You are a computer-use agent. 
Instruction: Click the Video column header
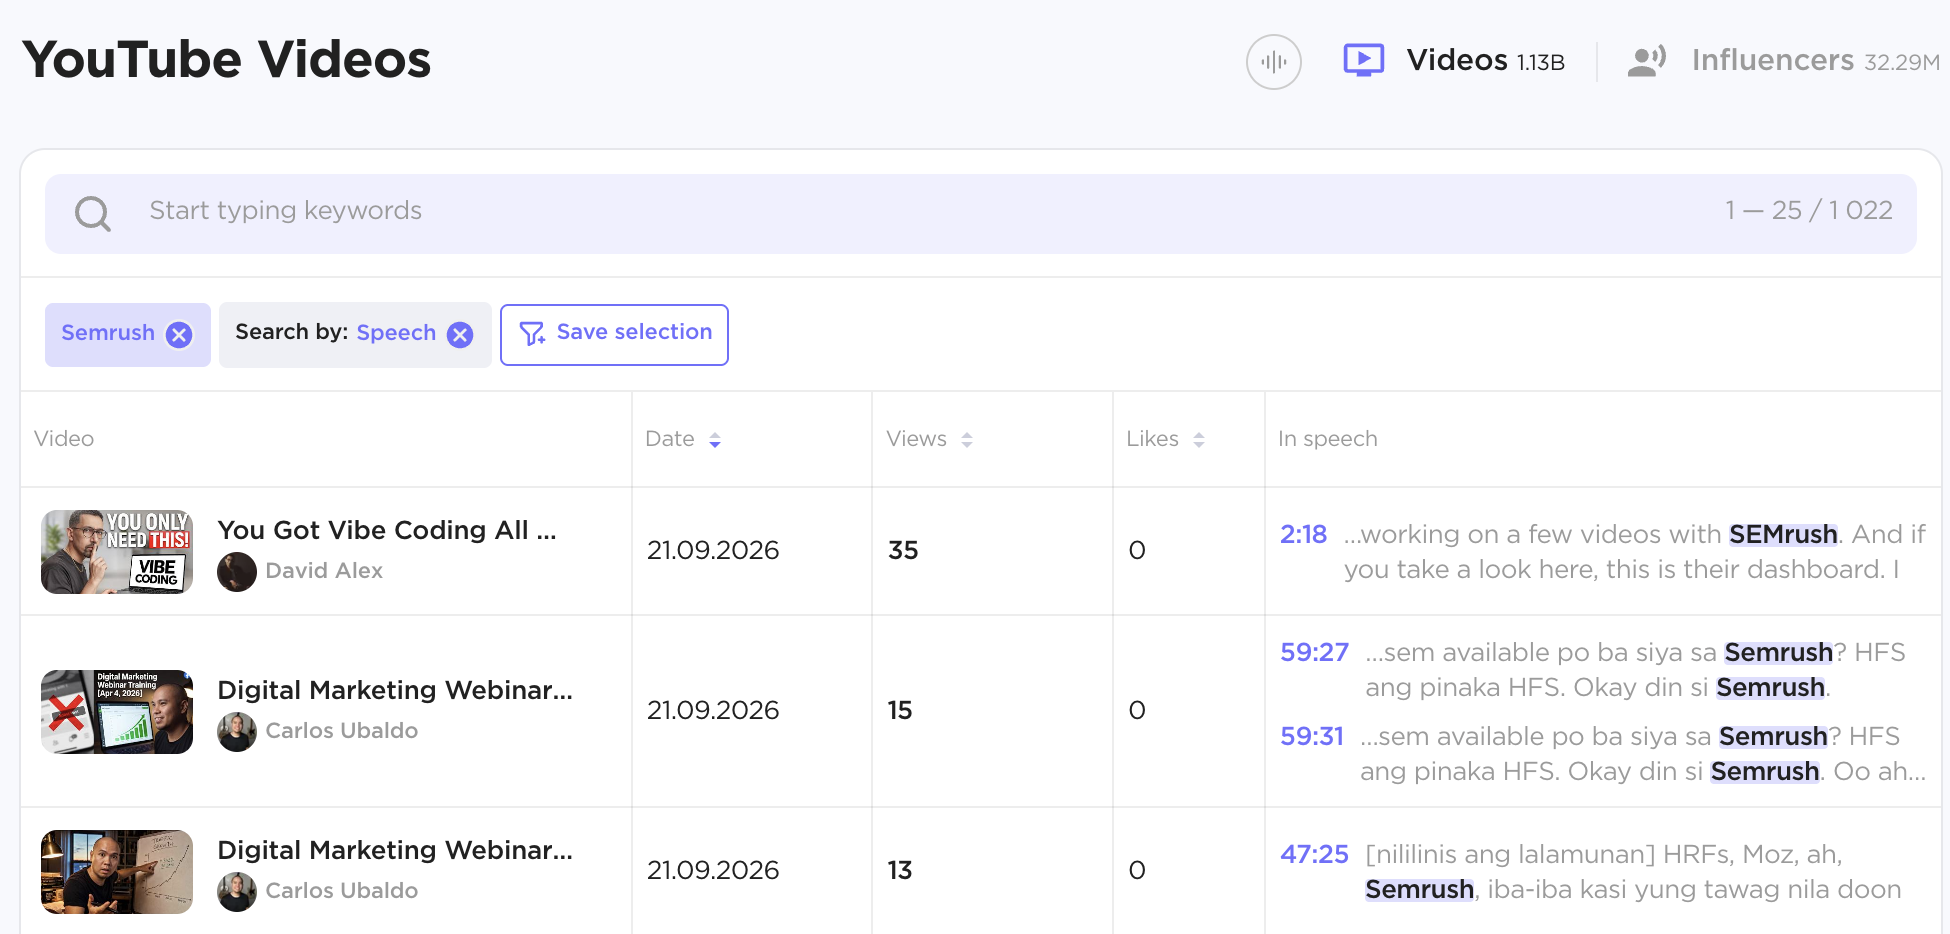[x=64, y=439]
